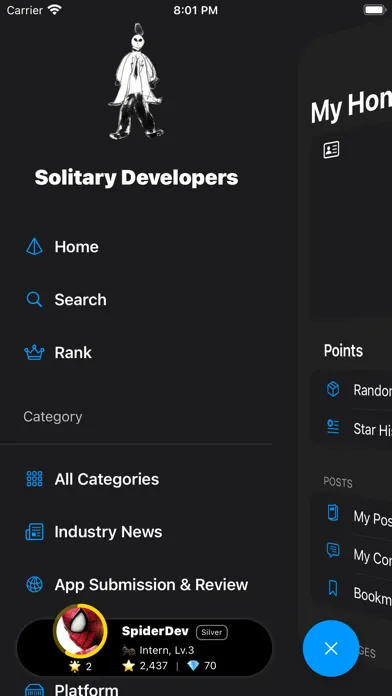Open the Platform category item
392x696 pixels.
pyautogui.click(x=86, y=689)
